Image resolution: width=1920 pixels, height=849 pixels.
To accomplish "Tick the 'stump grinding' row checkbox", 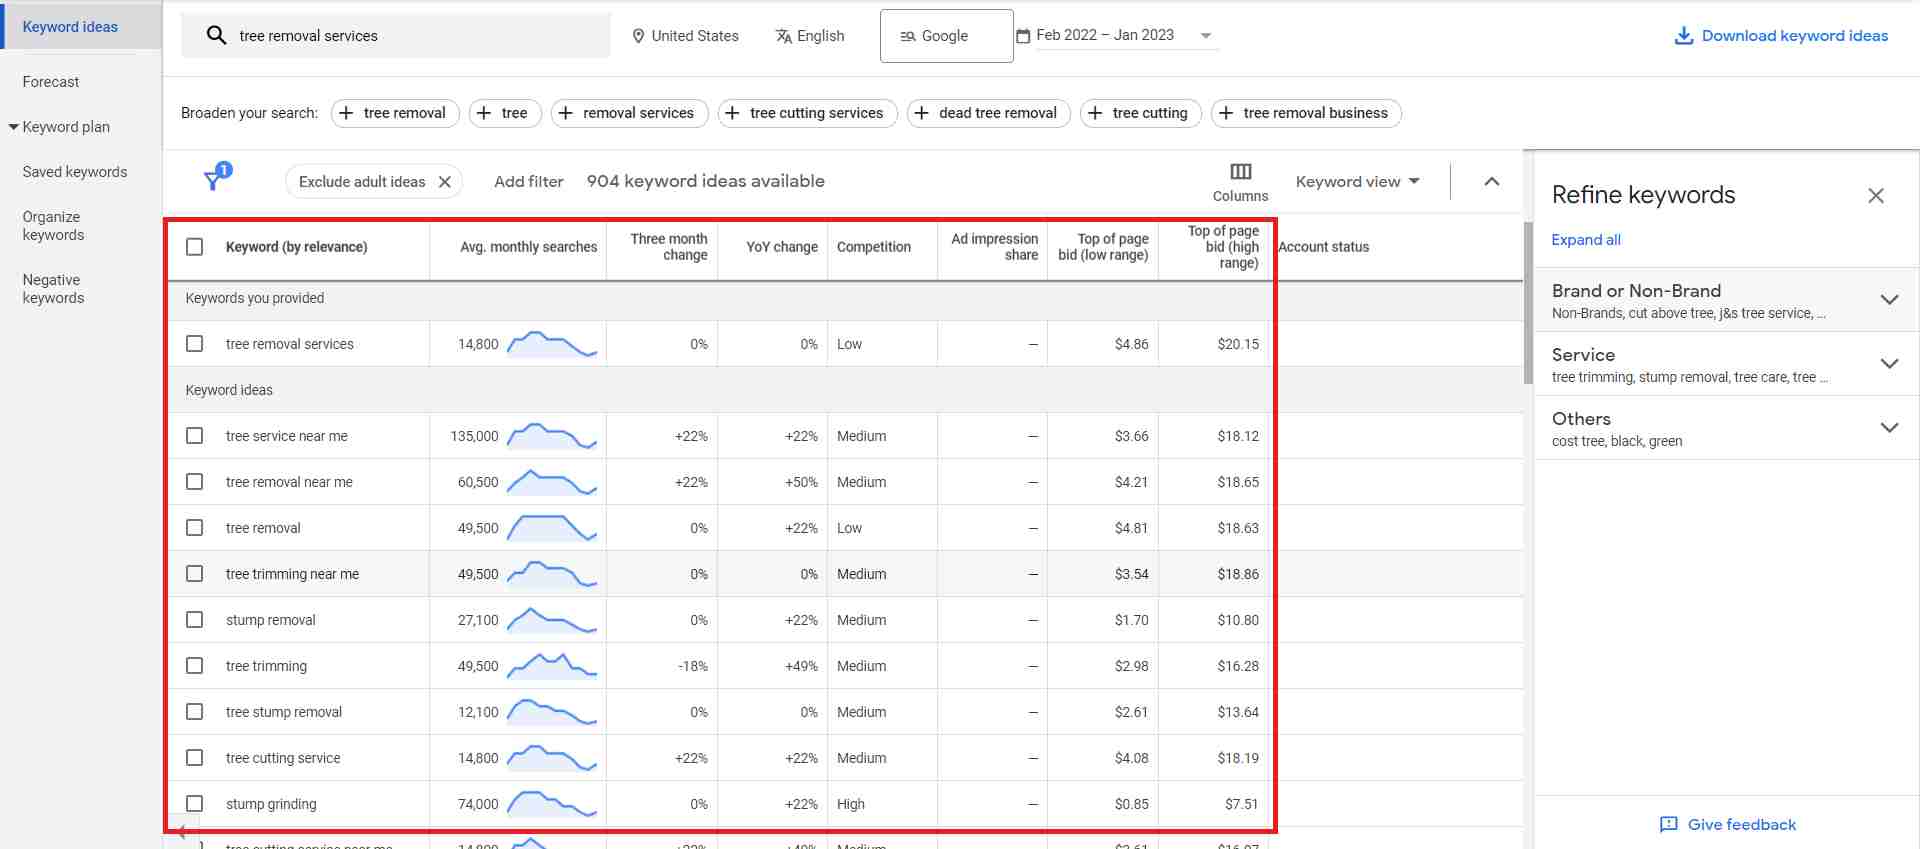I will [x=195, y=804].
